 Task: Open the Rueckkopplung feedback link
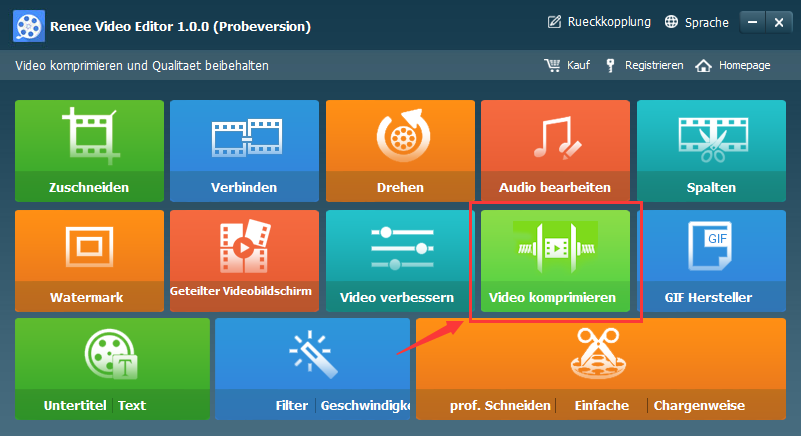pyautogui.click(x=609, y=22)
